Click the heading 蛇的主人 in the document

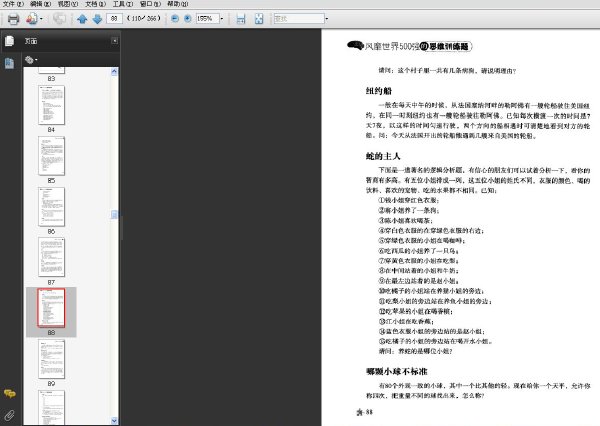tap(383, 156)
